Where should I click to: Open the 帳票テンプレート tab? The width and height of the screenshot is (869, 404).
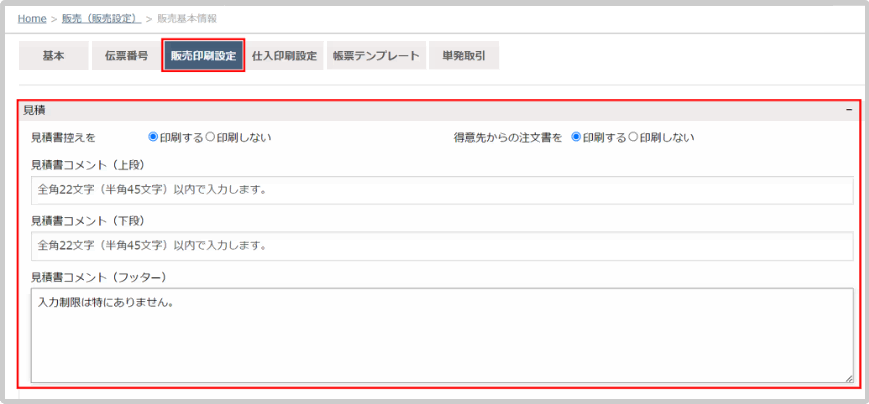pyautogui.click(x=376, y=56)
